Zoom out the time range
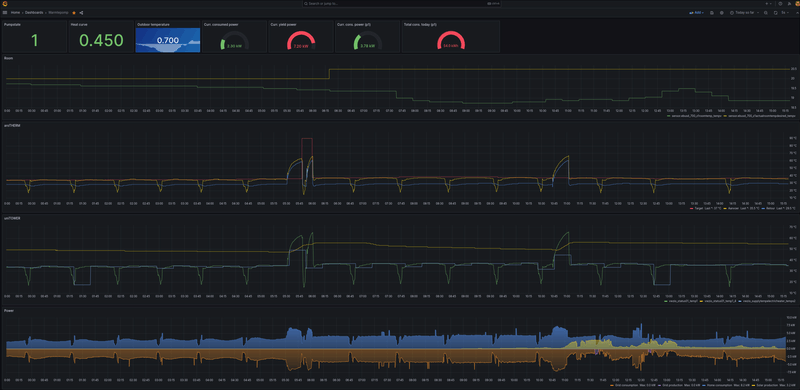 [x=766, y=13]
